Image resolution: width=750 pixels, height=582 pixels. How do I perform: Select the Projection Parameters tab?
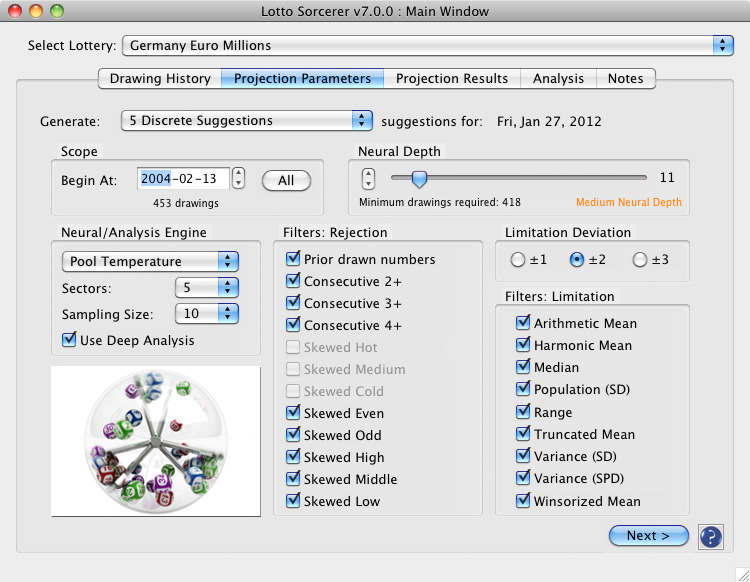[x=302, y=78]
